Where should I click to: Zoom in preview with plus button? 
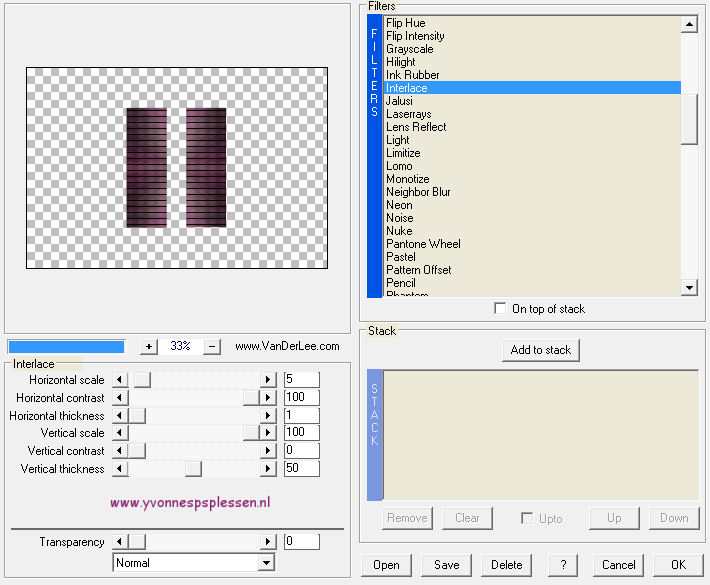tap(149, 347)
